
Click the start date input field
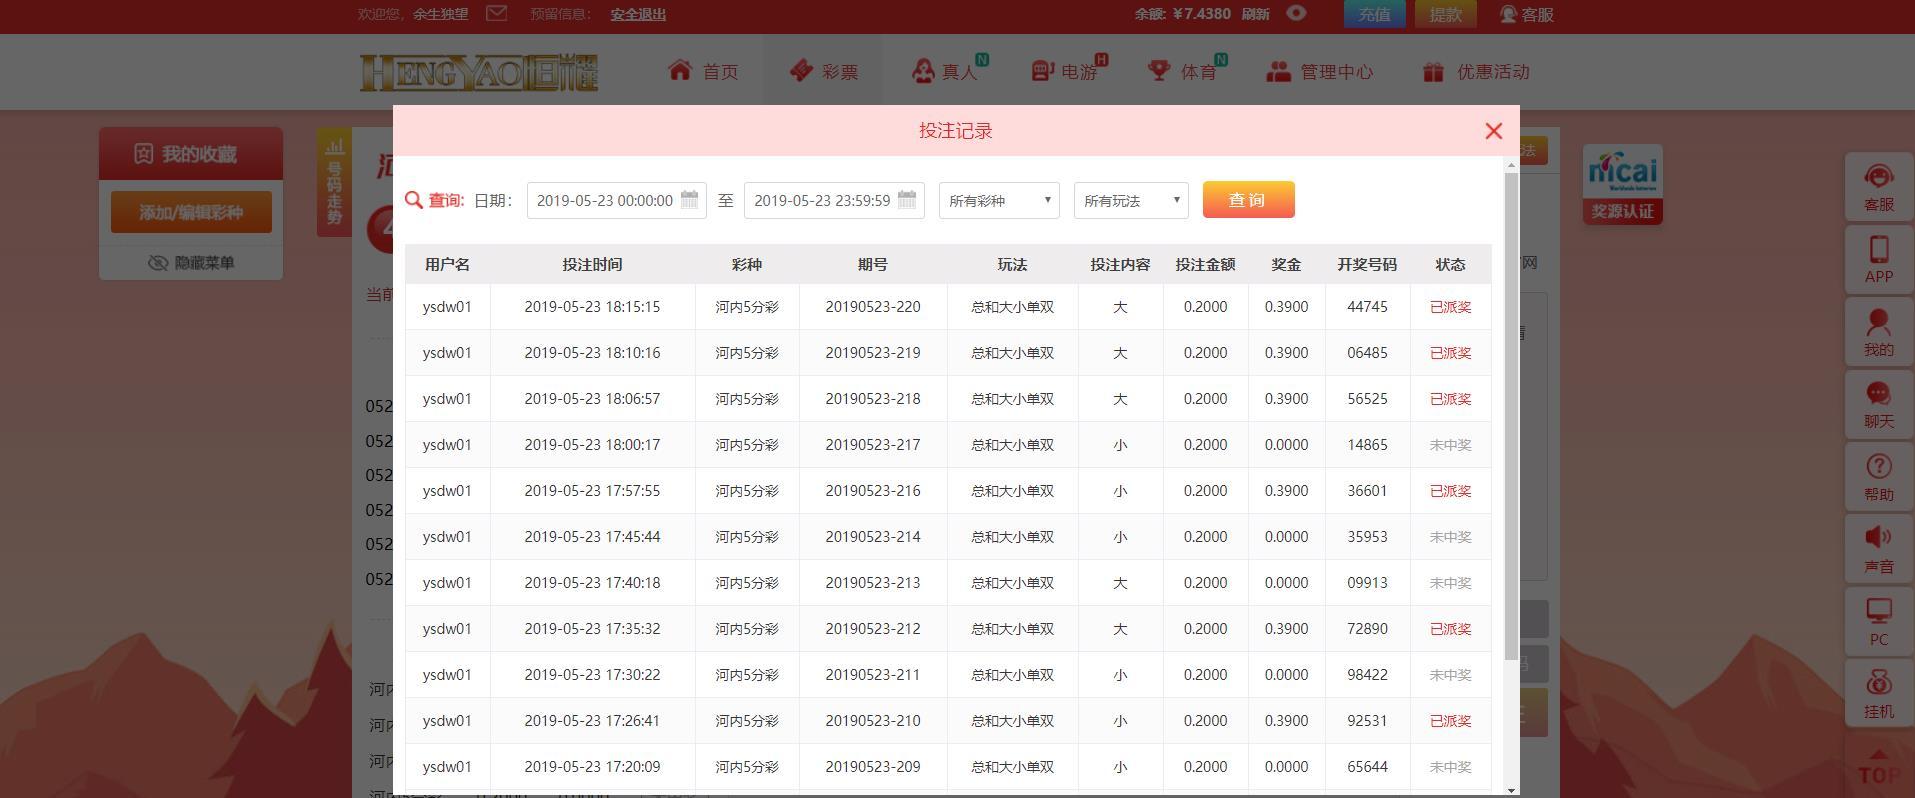coord(616,200)
